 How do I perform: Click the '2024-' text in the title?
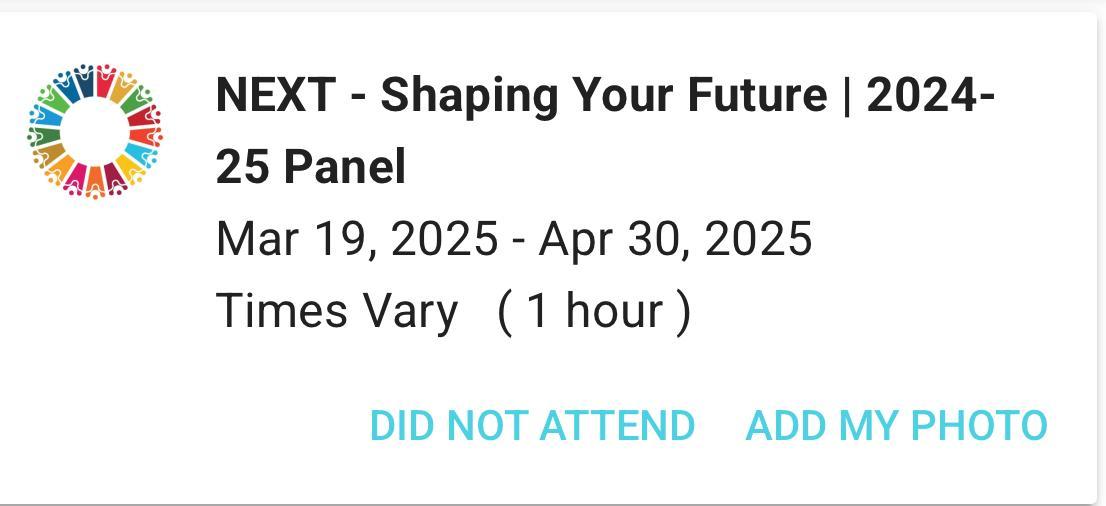pos(930,96)
